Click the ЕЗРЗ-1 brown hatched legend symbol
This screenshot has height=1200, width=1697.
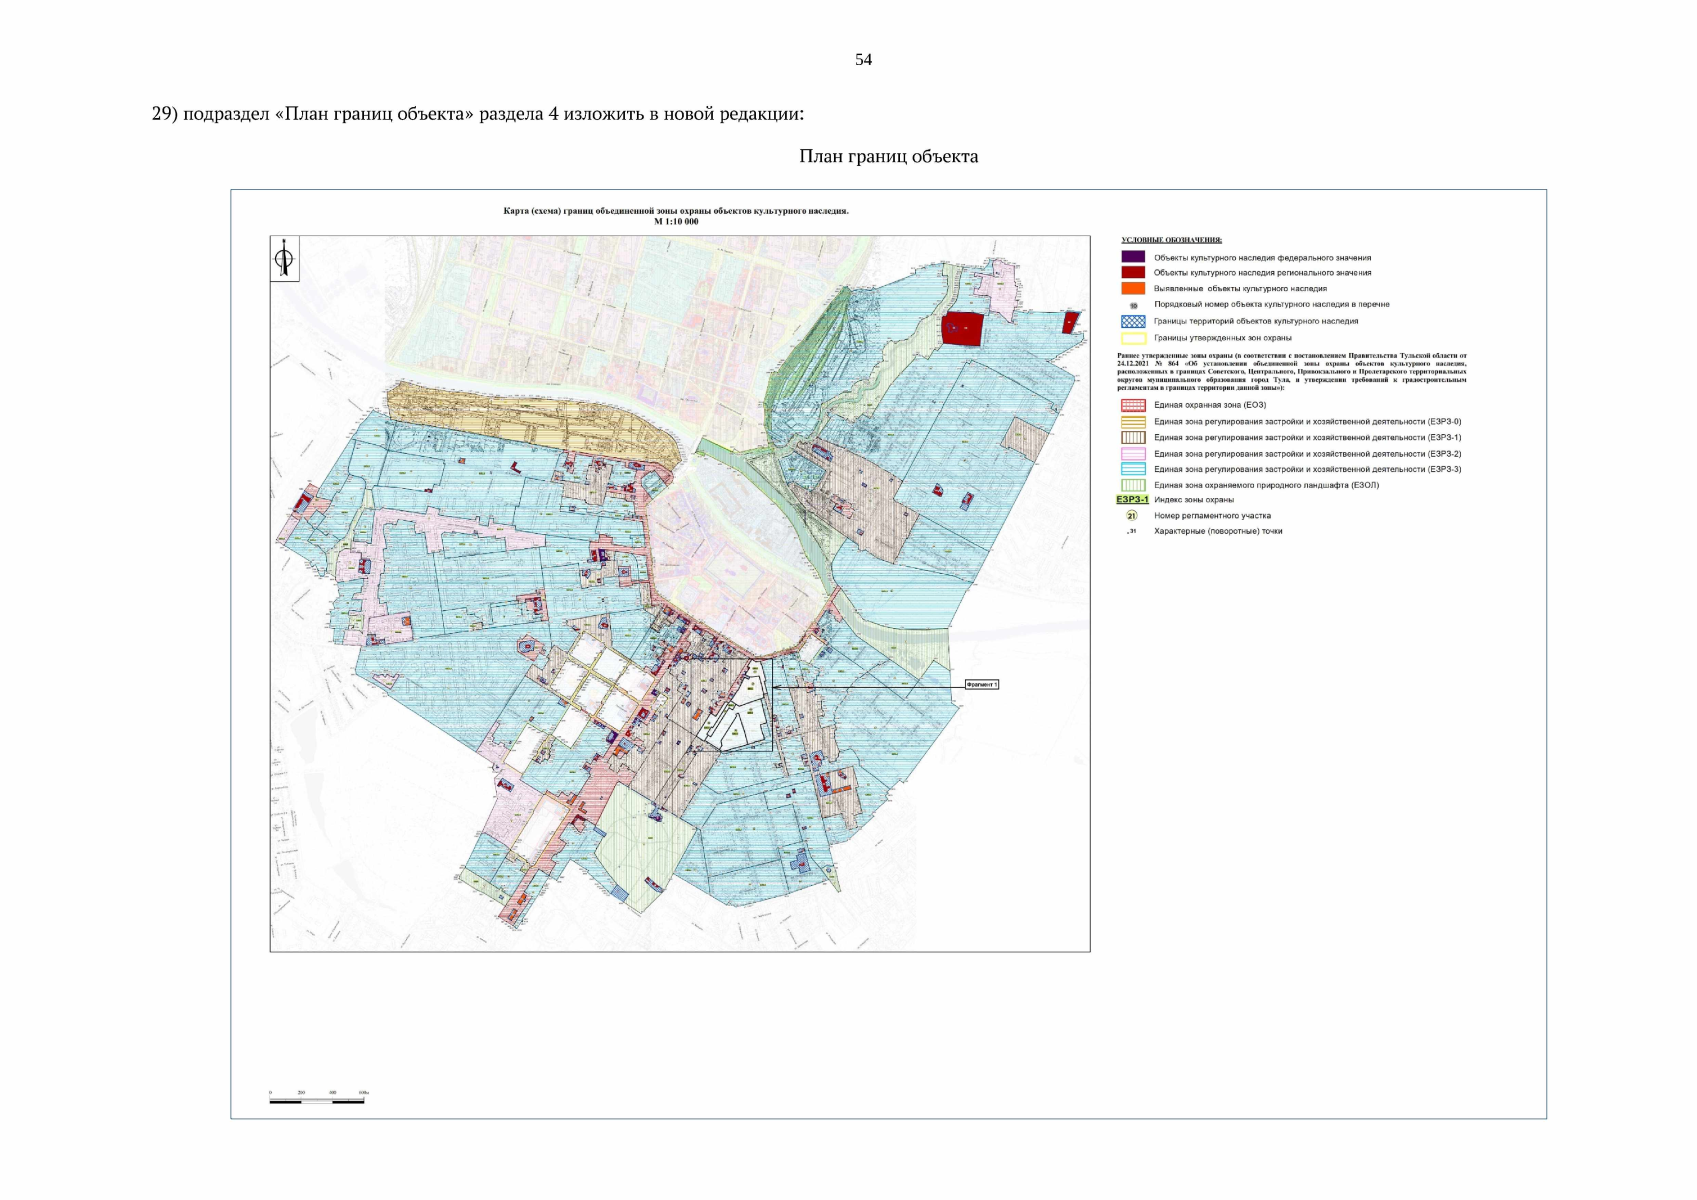1133,437
